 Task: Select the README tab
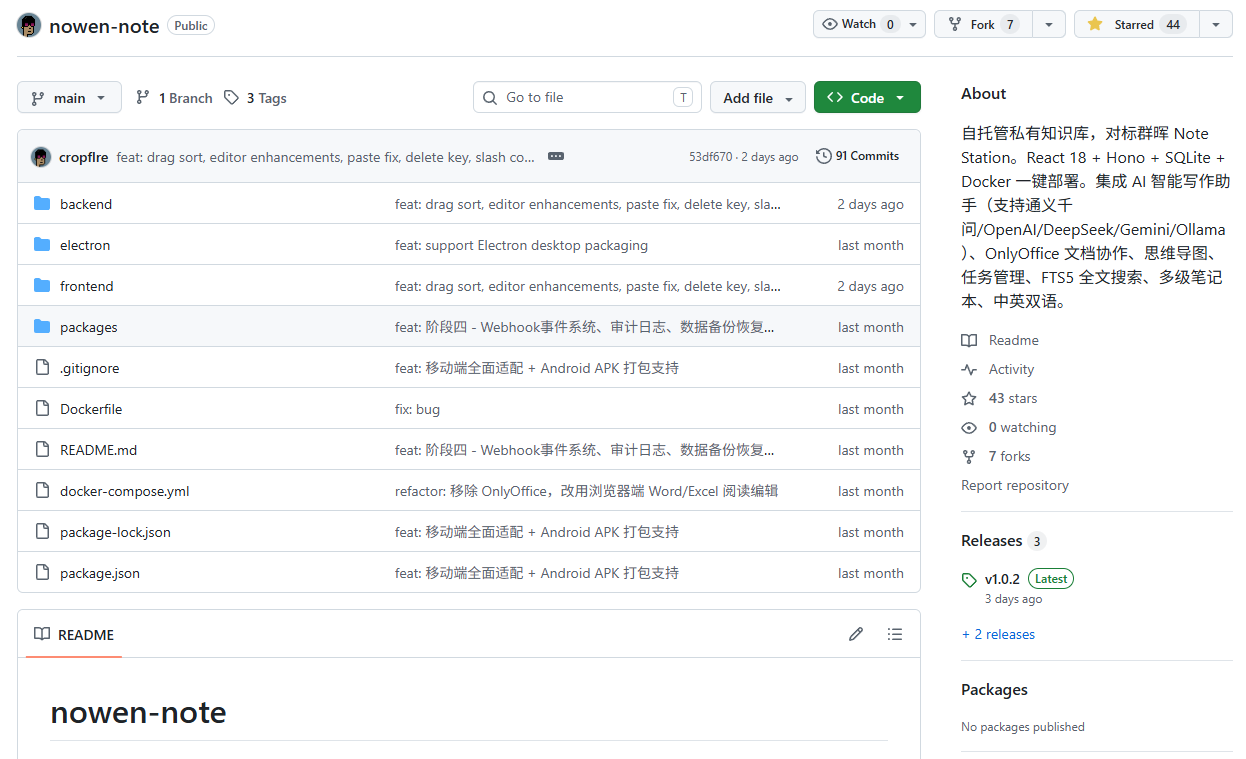(x=74, y=634)
